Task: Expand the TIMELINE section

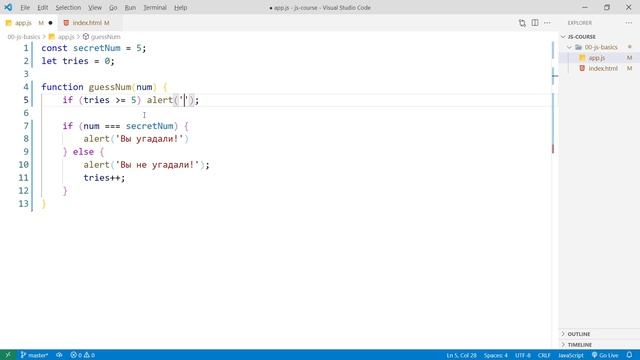Action: pyautogui.click(x=579, y=345)
